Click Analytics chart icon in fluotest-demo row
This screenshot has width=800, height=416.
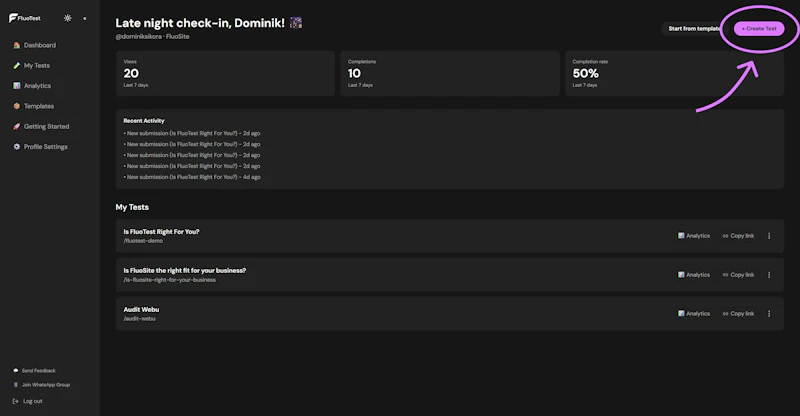coord(681,236)
